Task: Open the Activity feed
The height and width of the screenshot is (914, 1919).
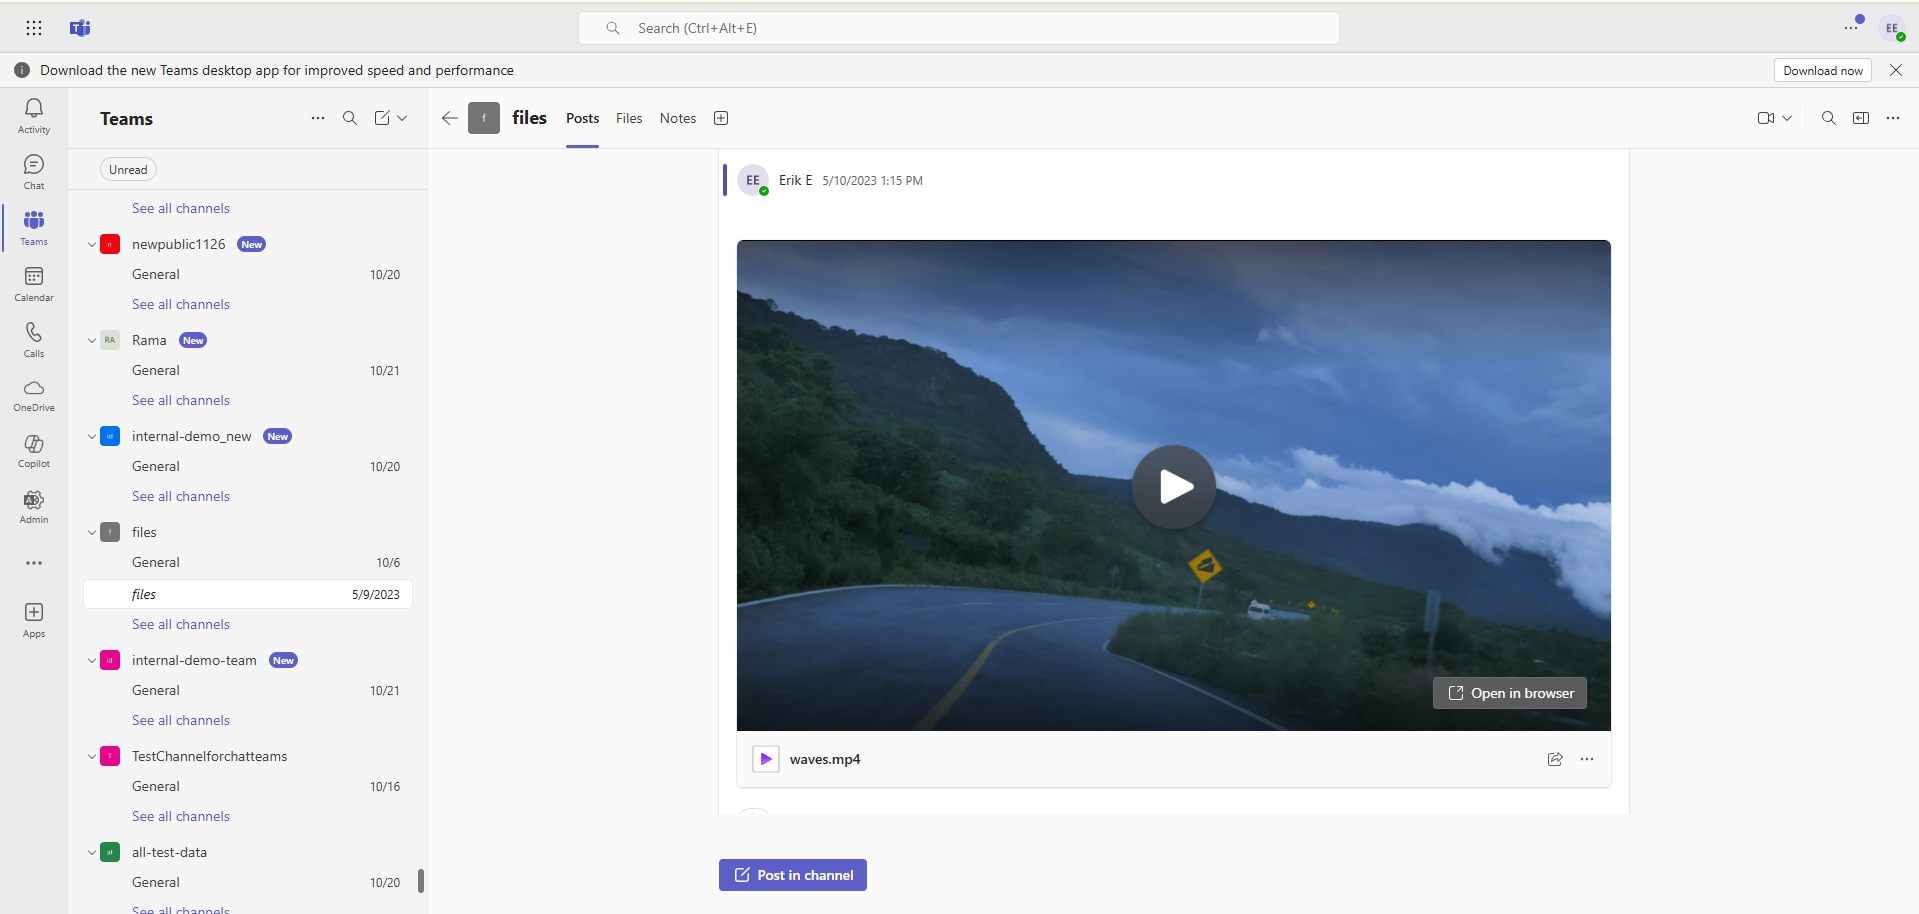Action: 33,116
